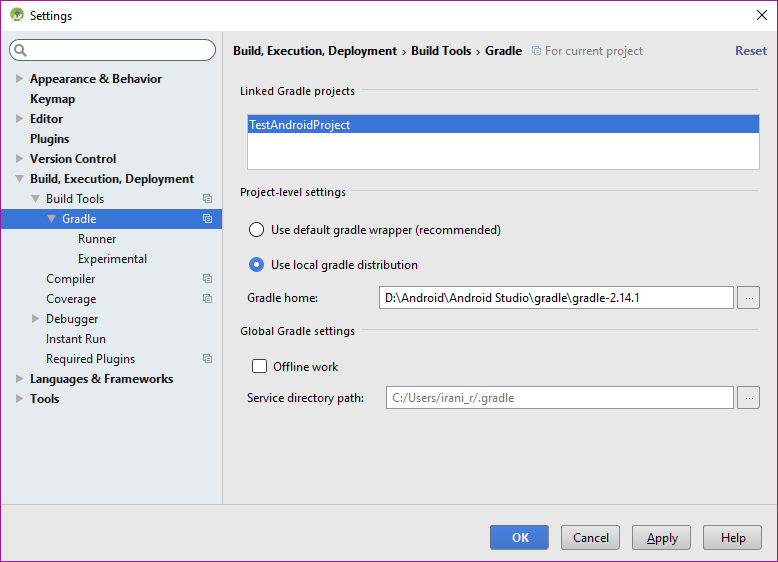Image resolution: width=778 pixels, height=562 pixels.
Task: Click the For current project icon in header
Action: tap(536, 51)
